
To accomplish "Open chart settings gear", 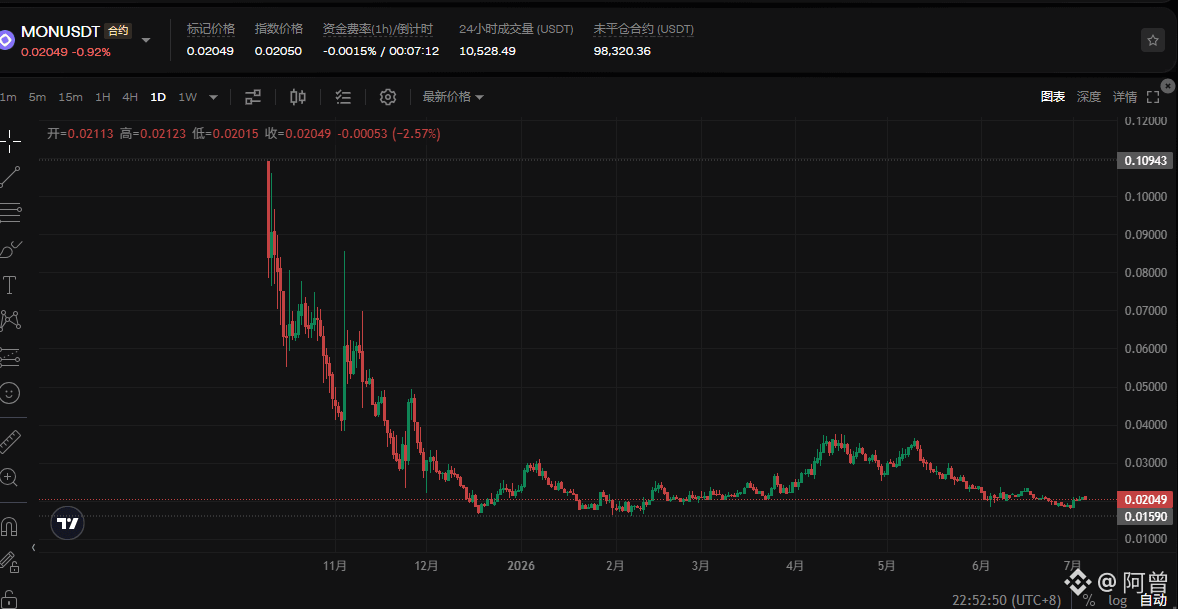I will click(x=388, y=96).
